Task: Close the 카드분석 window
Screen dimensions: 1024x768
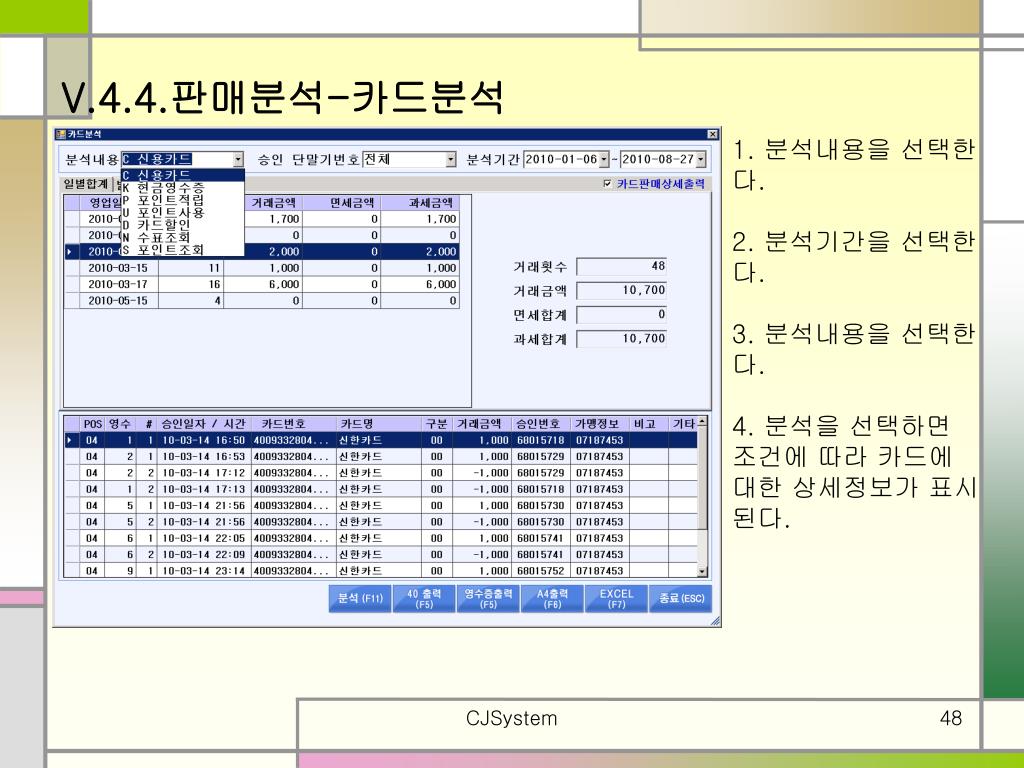Action: tap(712, 134)
